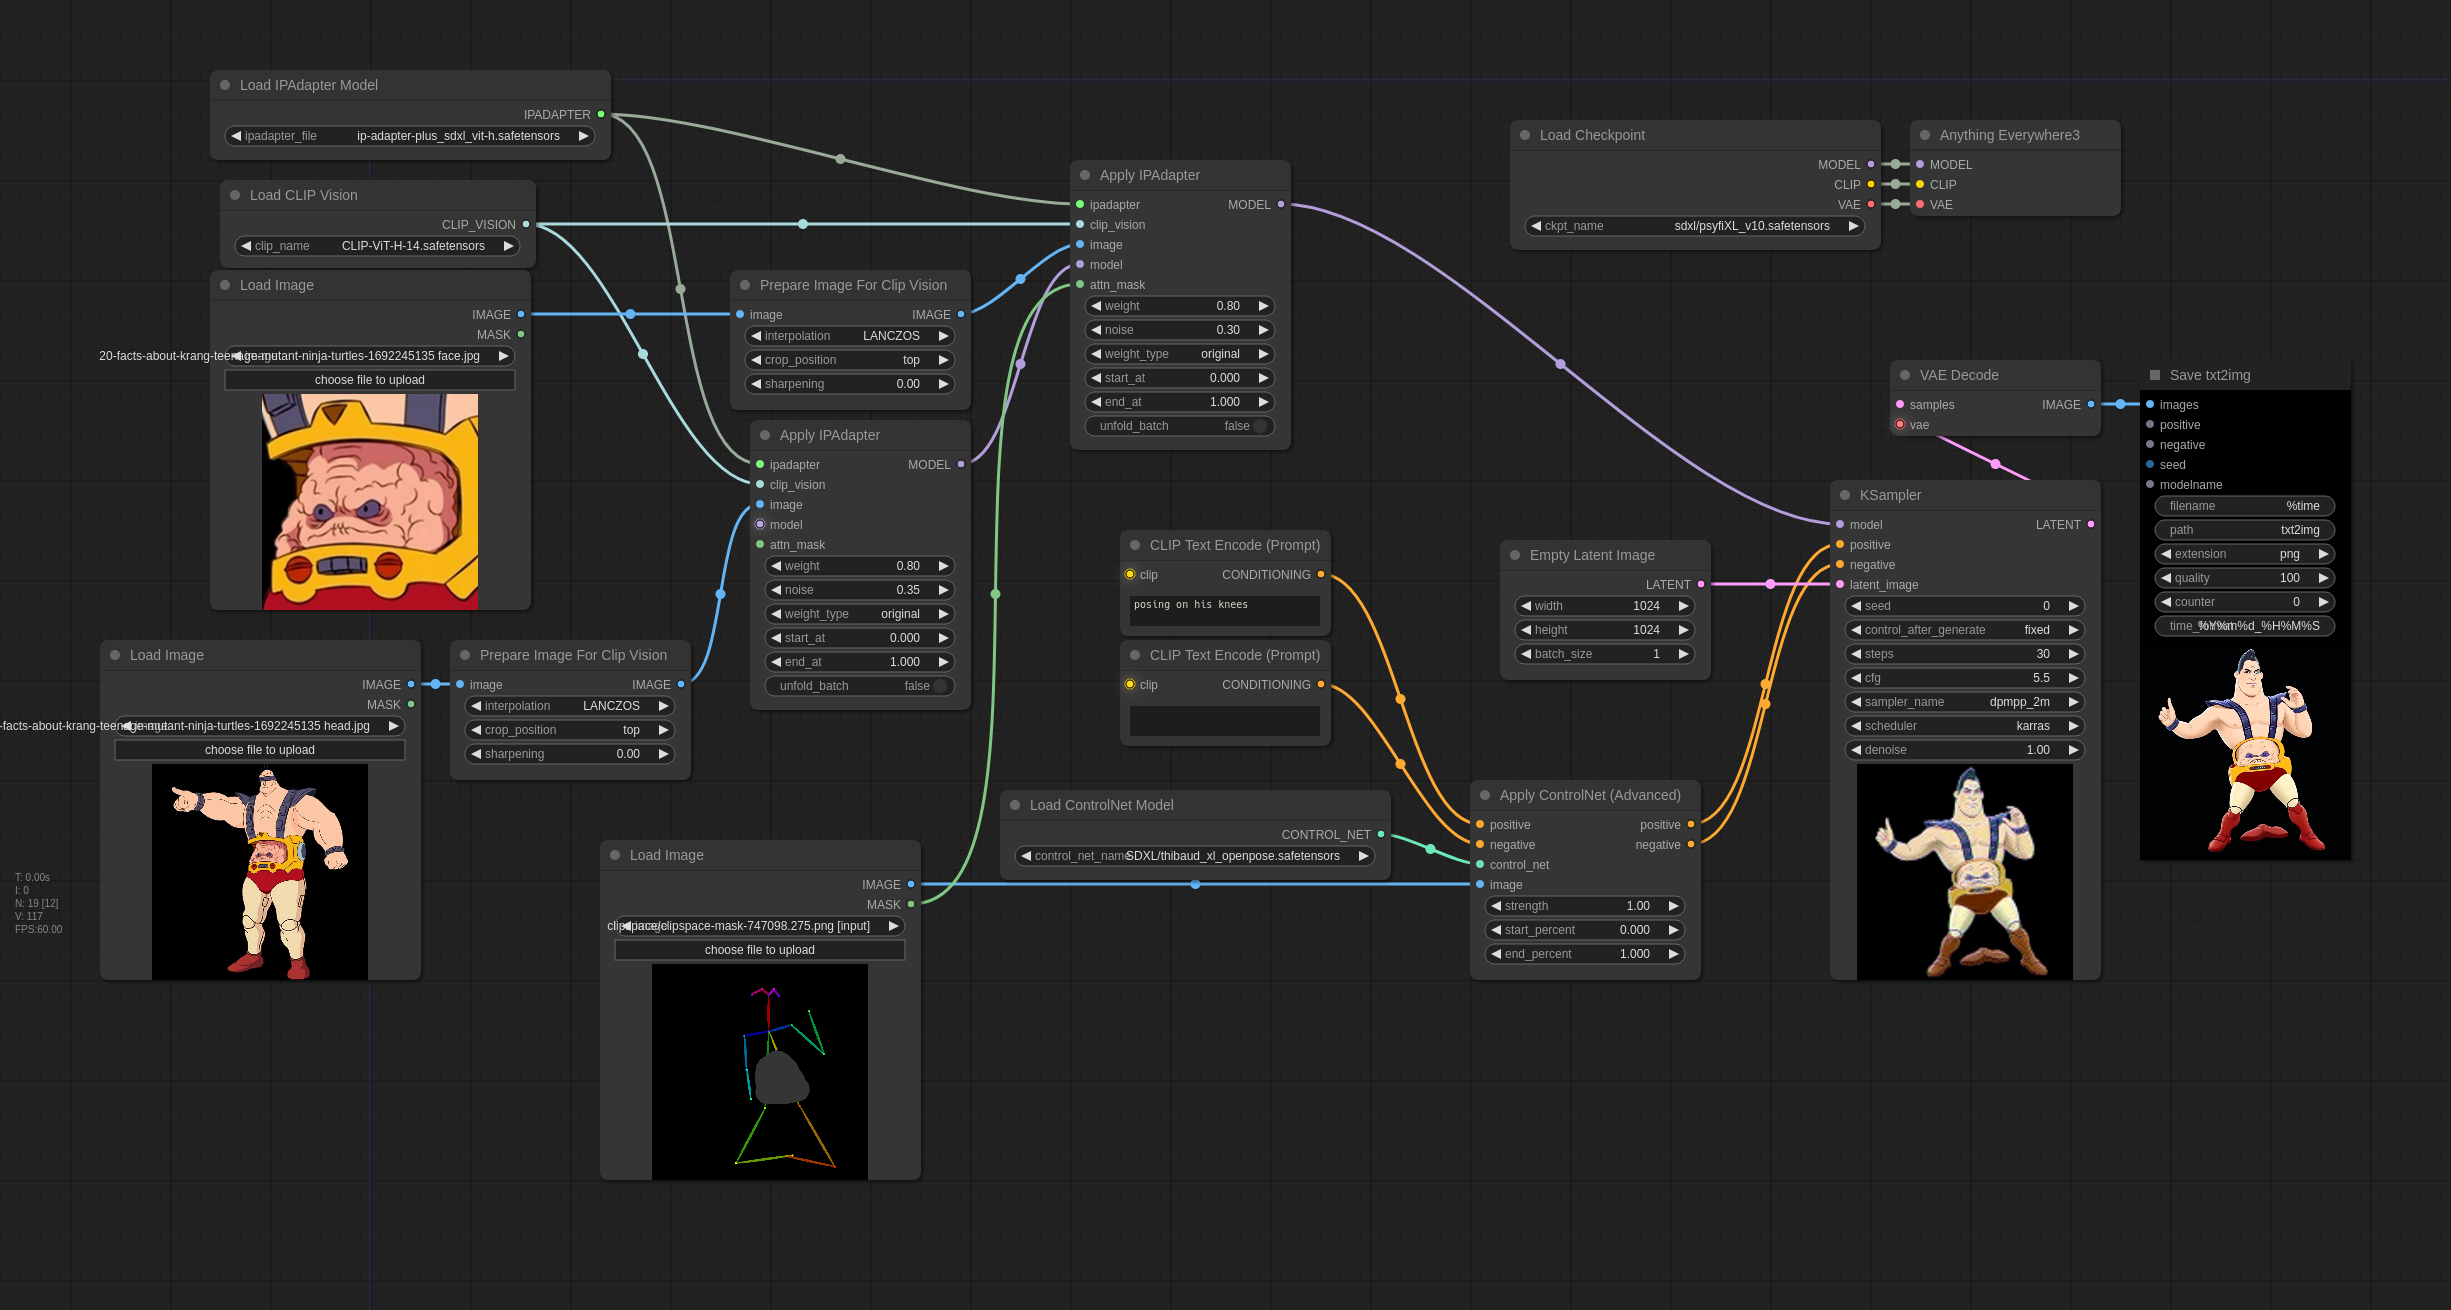Collapse the Load IPAdapter Model node dot

pyautogui.click(x=225, y=85)
